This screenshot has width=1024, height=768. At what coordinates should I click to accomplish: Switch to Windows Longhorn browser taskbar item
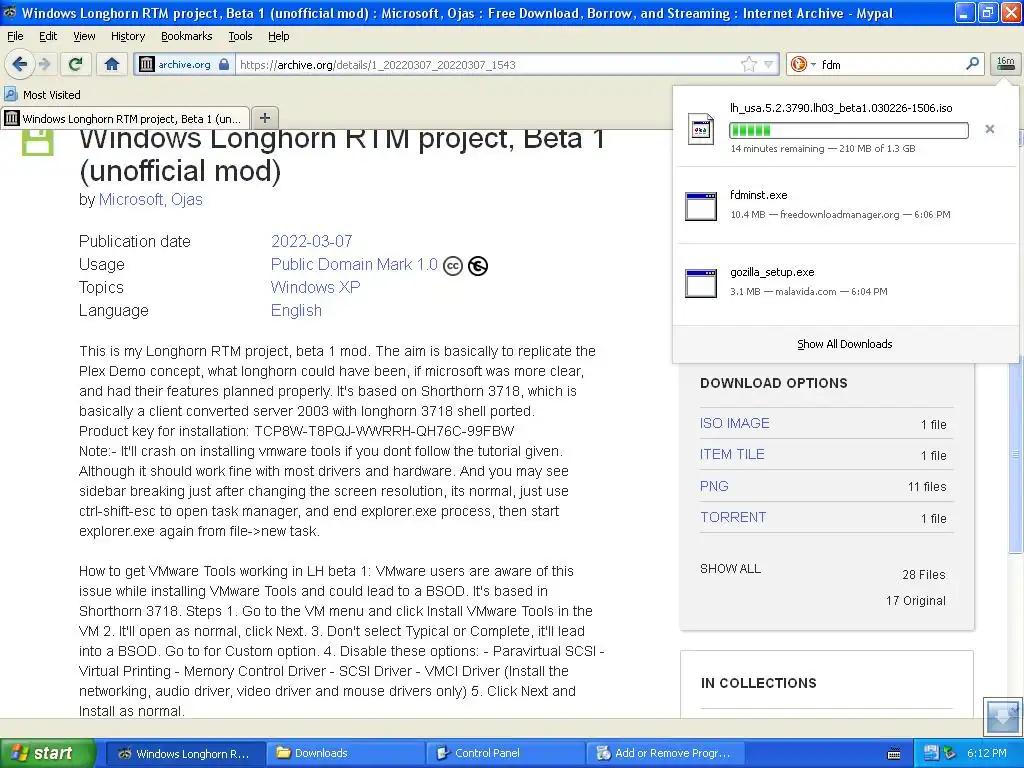point(185,753)
